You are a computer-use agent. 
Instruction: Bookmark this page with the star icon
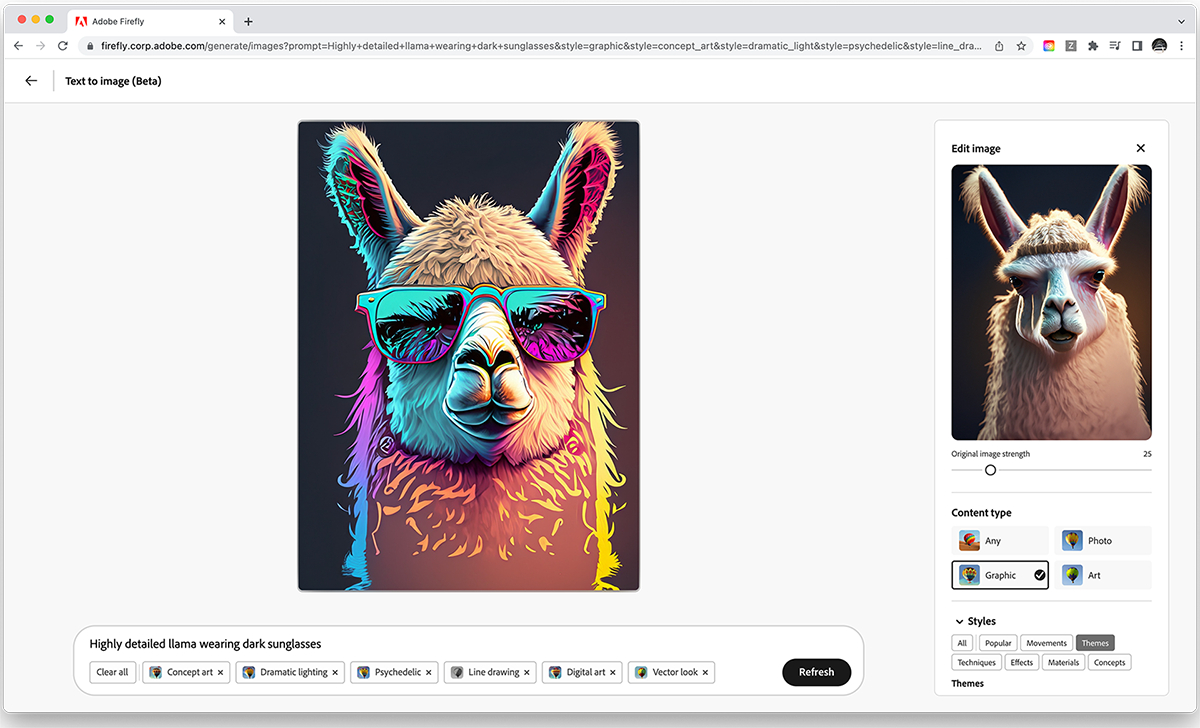coord(1021,46)
